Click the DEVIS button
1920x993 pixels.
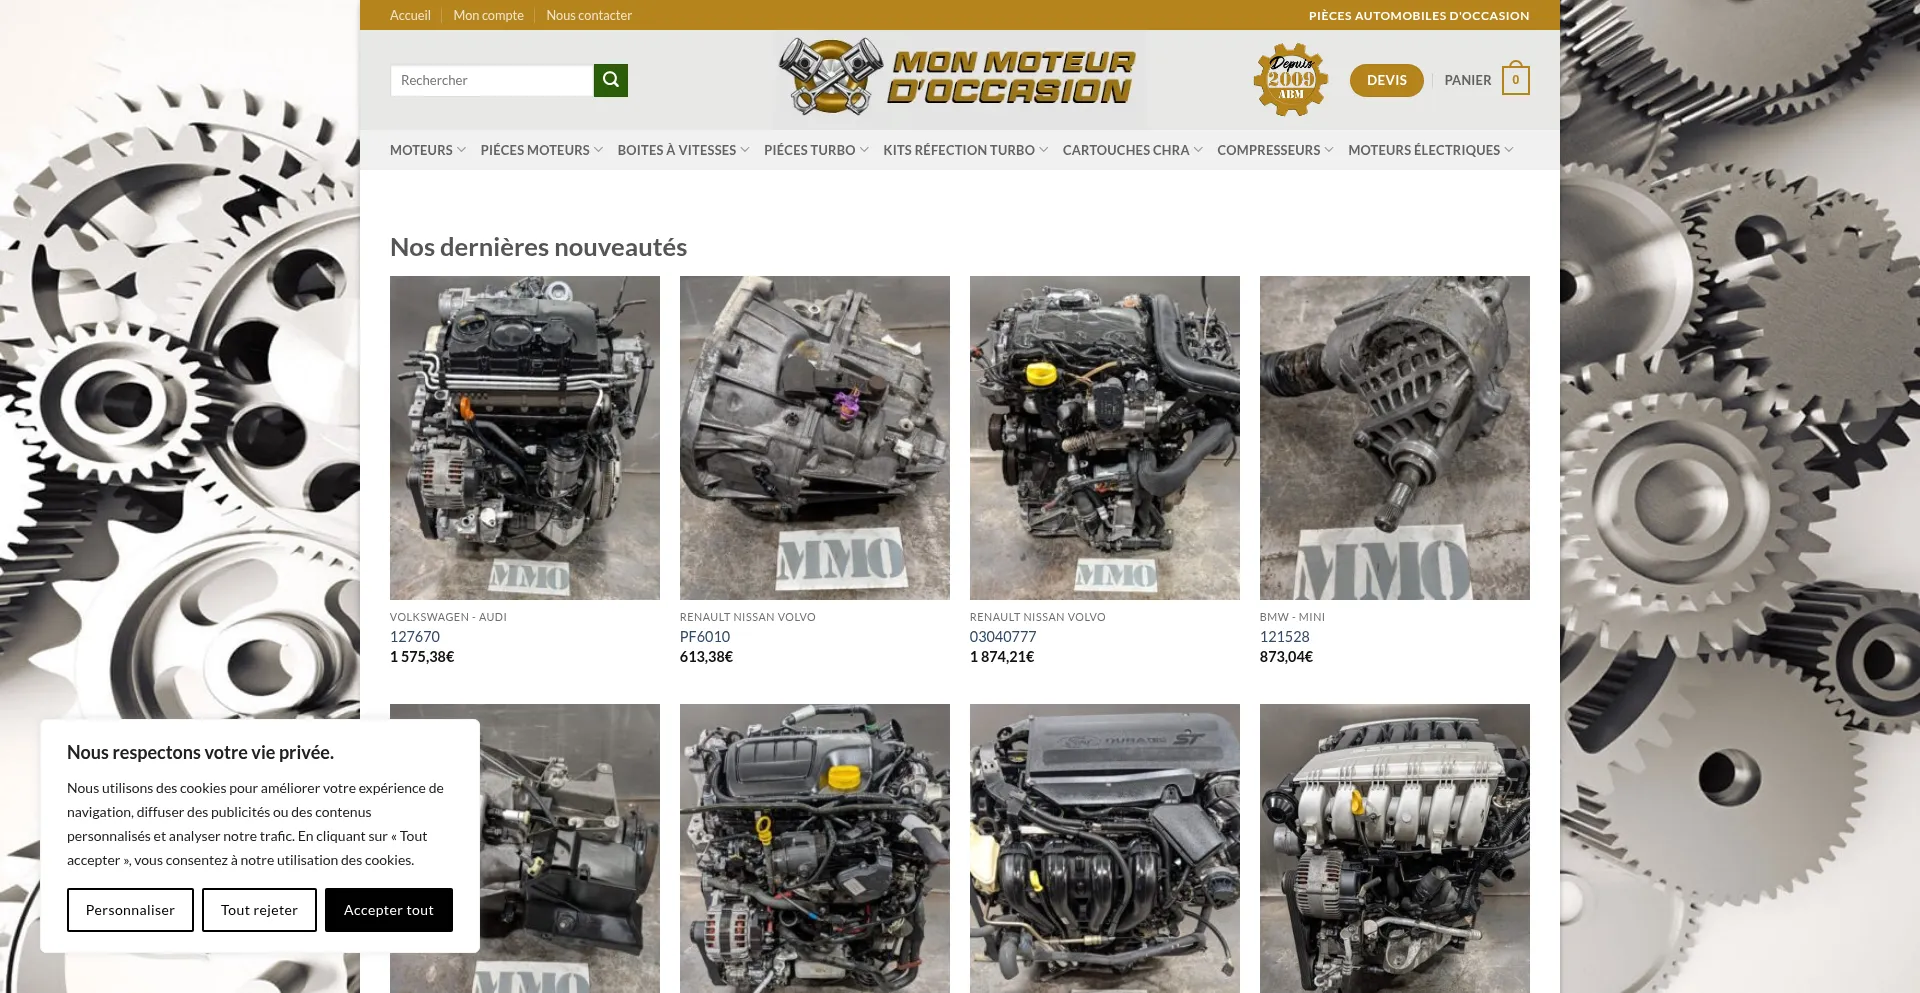tap(1386, 80)
